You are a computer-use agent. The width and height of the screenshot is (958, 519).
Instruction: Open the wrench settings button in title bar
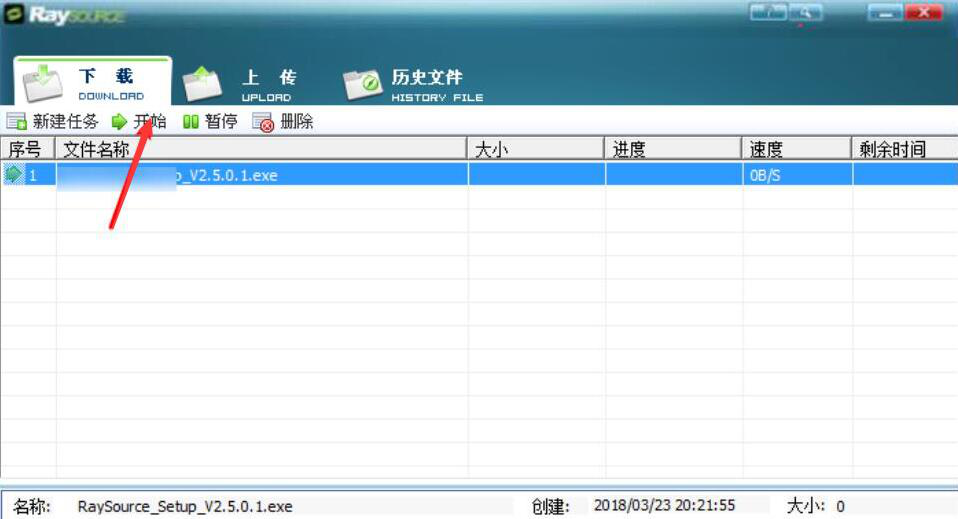805,12
